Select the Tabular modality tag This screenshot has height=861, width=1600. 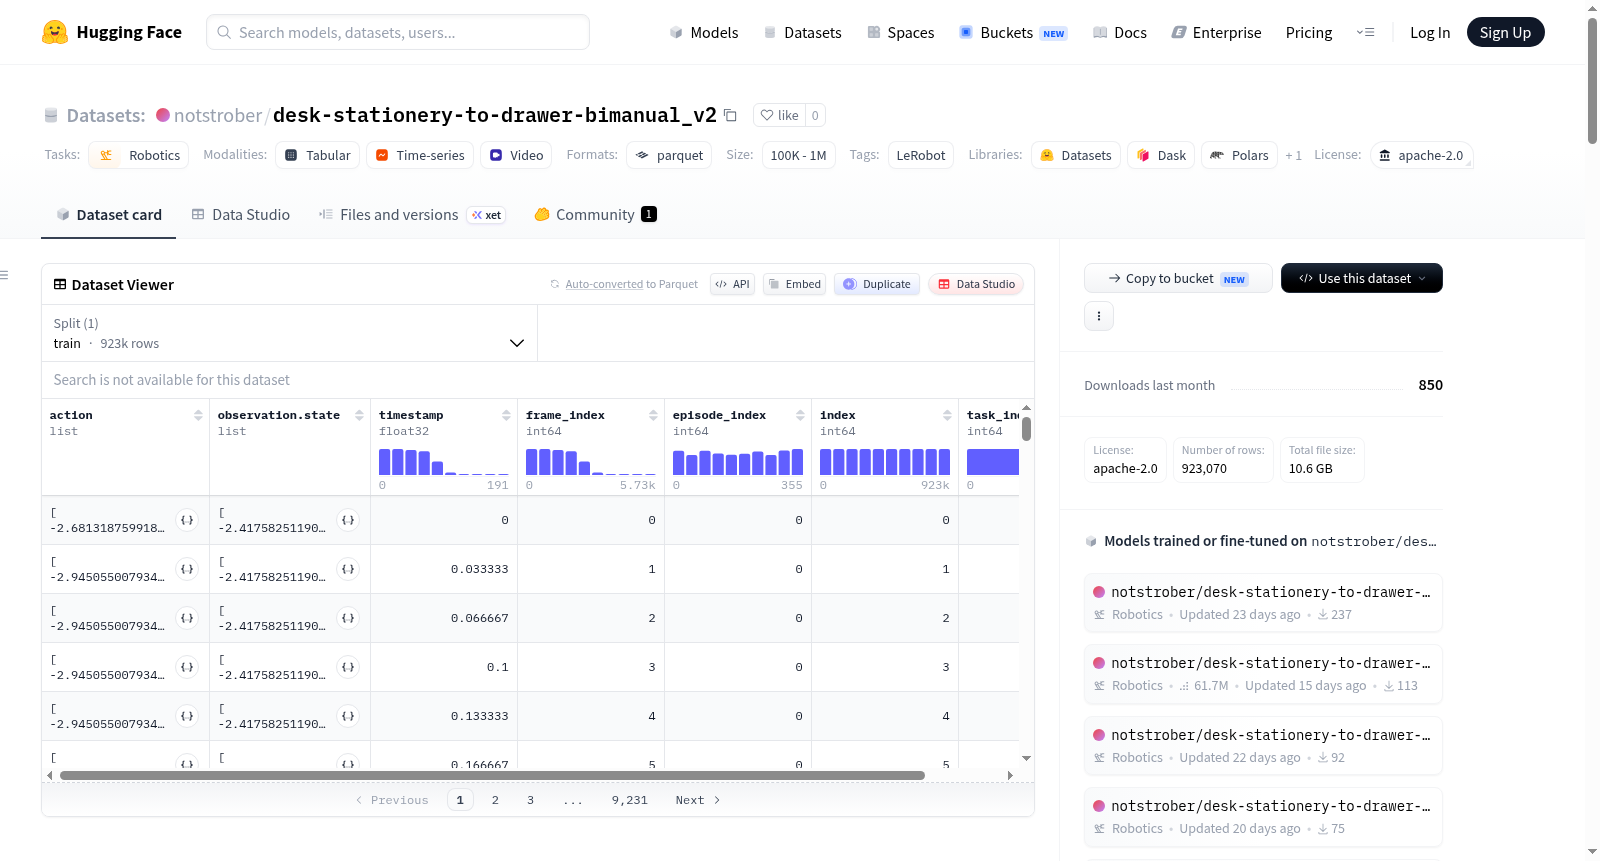tap(318, 155)
